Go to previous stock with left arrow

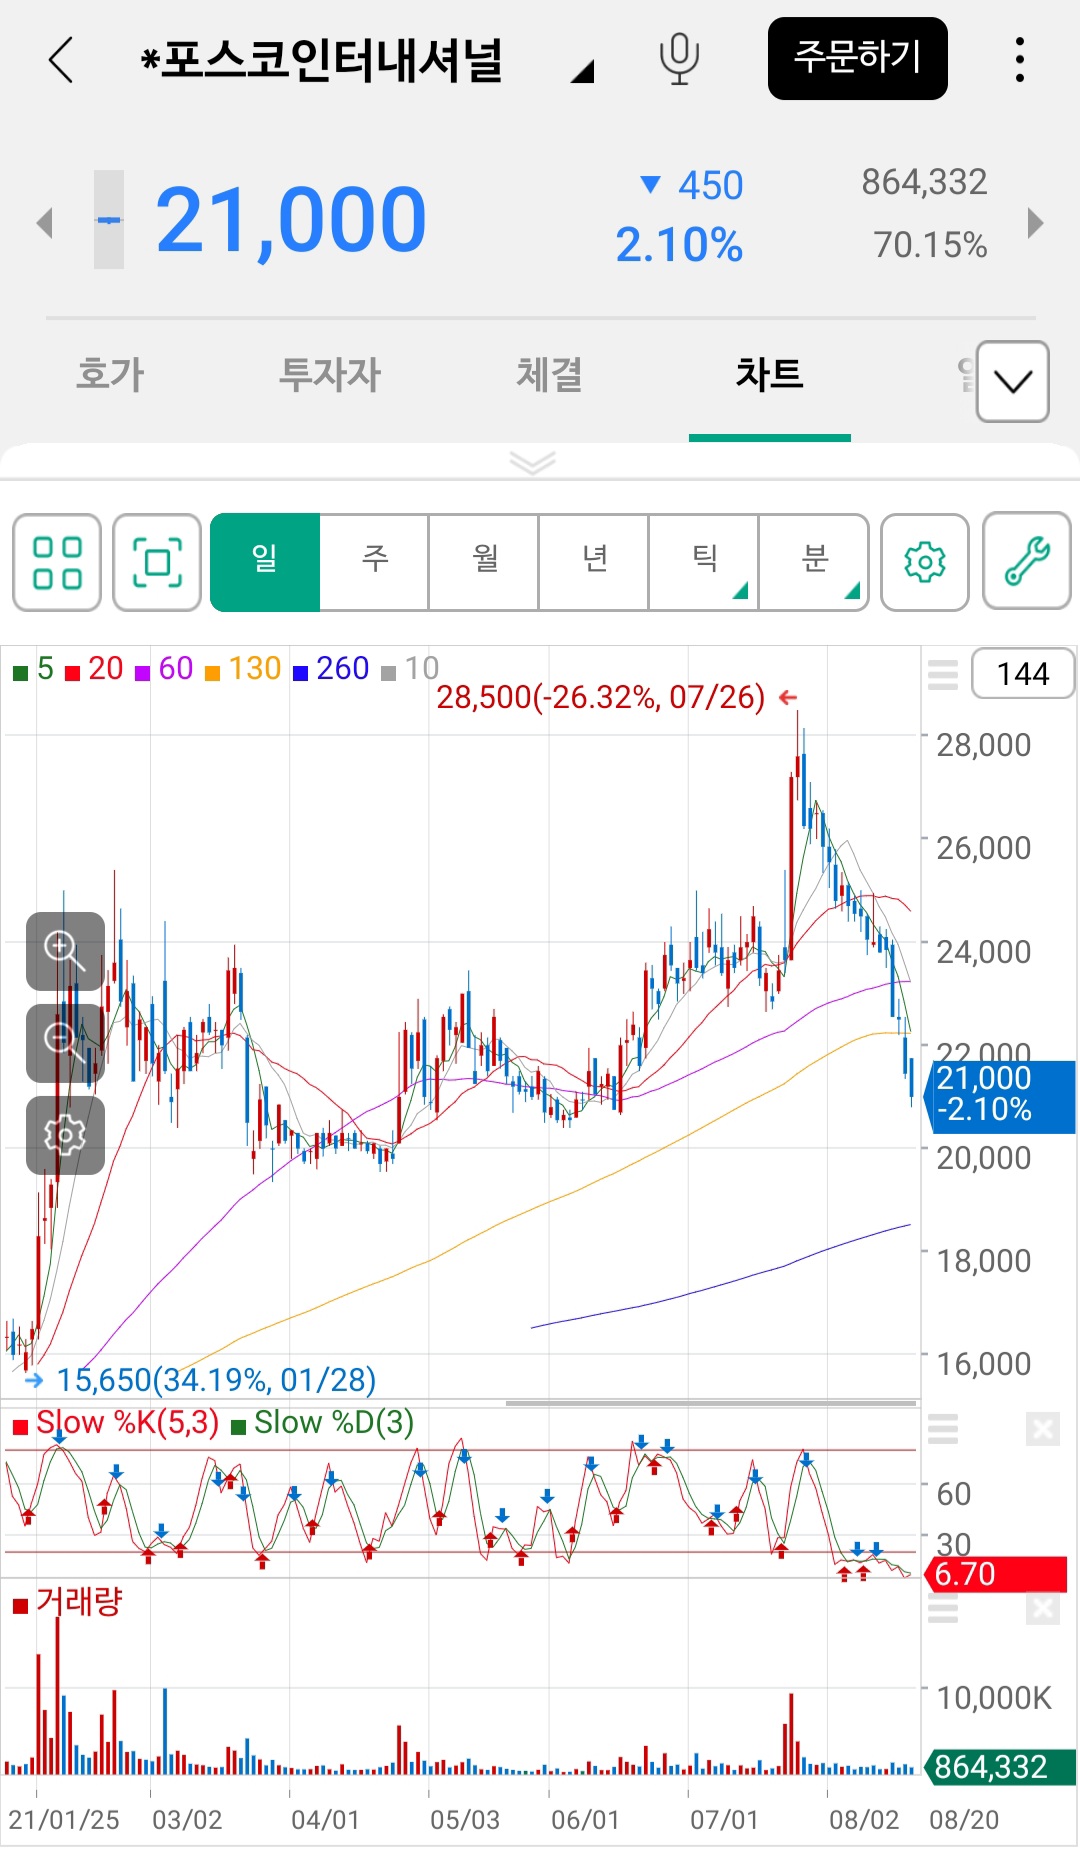(44, 222)
